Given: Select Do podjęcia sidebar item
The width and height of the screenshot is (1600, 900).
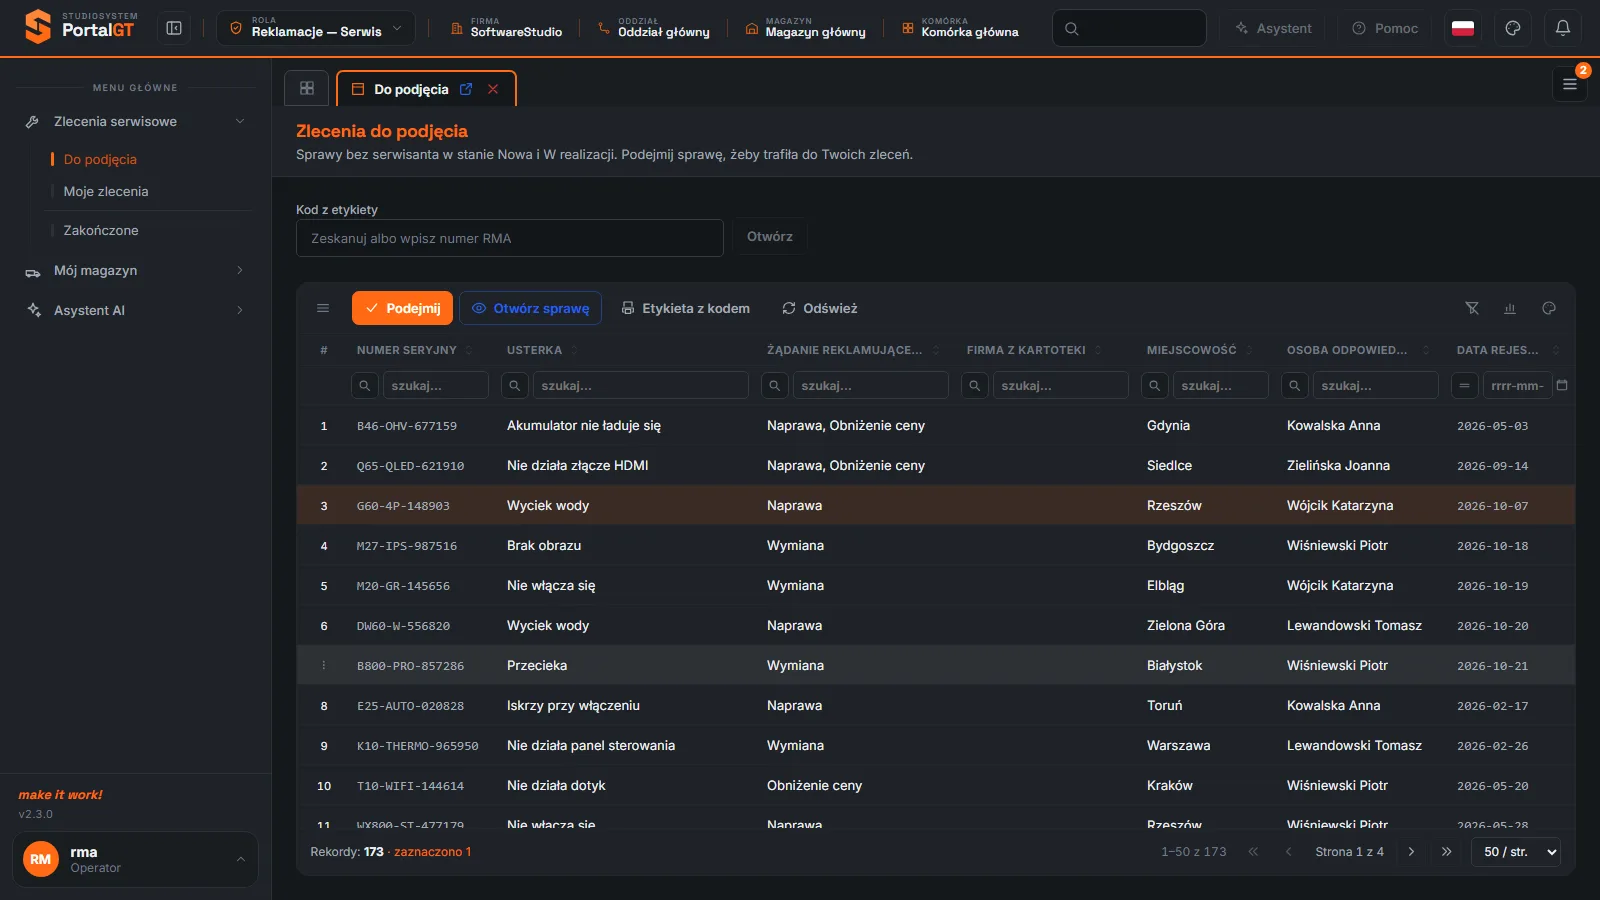Looking at the screenshot, I should point(100,159).
